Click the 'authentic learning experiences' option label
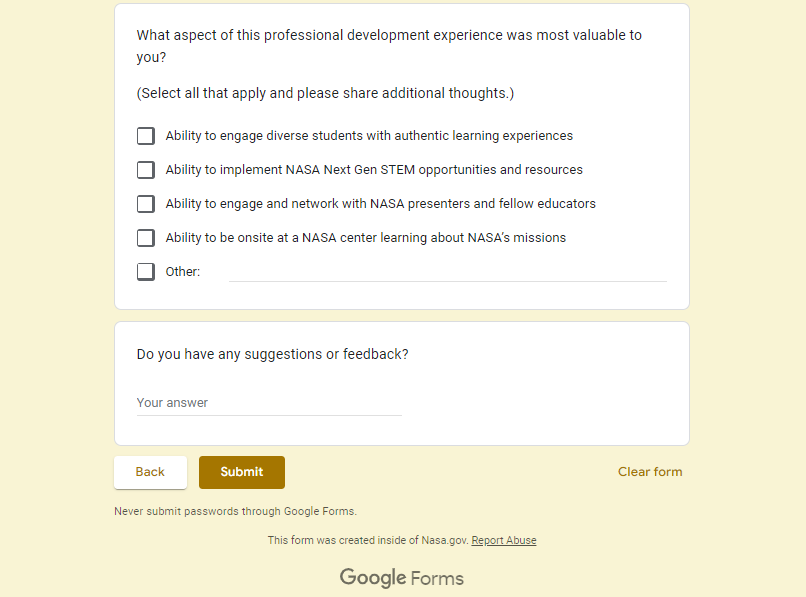Image resolution: width=806 pixels, height=597 pixels. coord(369,136)
